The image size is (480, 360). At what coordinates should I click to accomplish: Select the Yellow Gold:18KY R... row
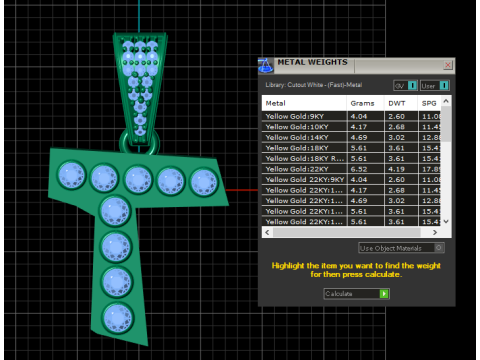[x=352, y=158]
